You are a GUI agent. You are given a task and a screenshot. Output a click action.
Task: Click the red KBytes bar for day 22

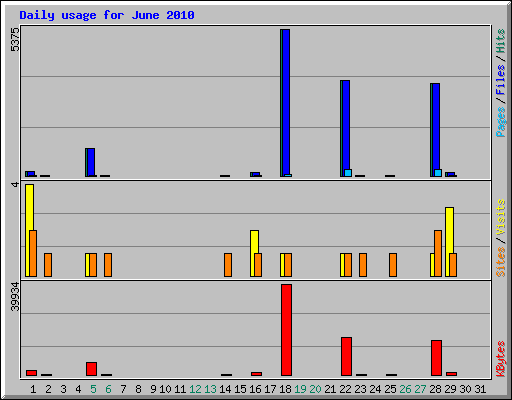(346, 356)
